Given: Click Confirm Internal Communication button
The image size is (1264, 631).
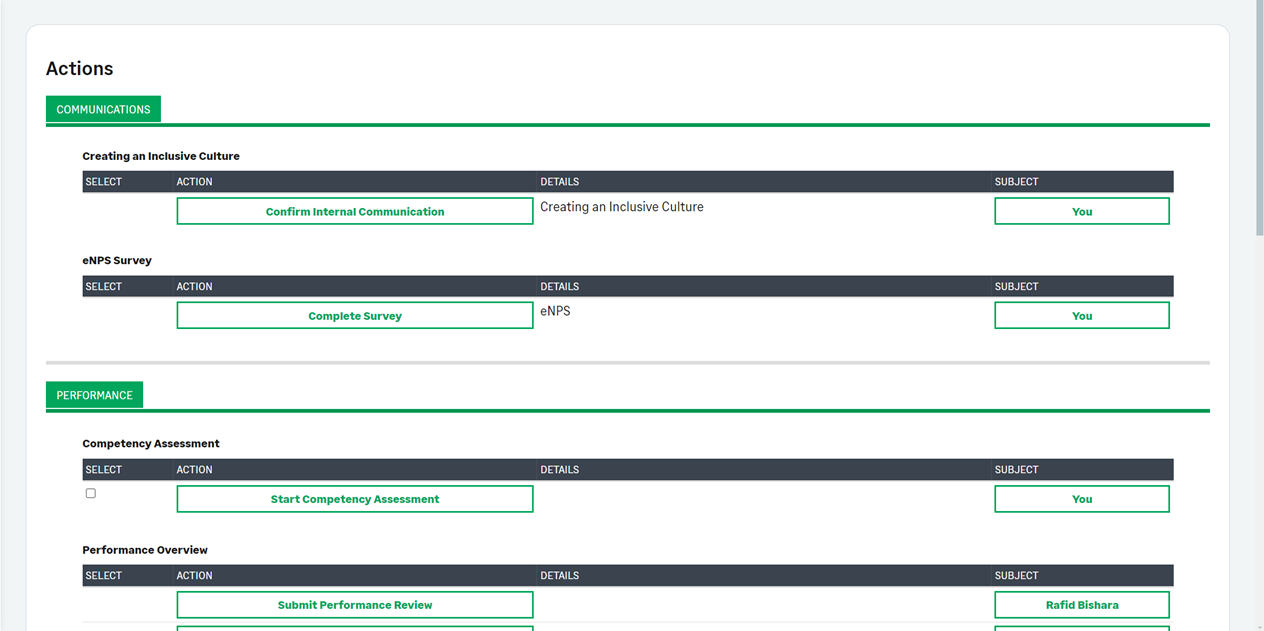Looking at the screenshot, I should pyautogui.click(x=355, y=212).
